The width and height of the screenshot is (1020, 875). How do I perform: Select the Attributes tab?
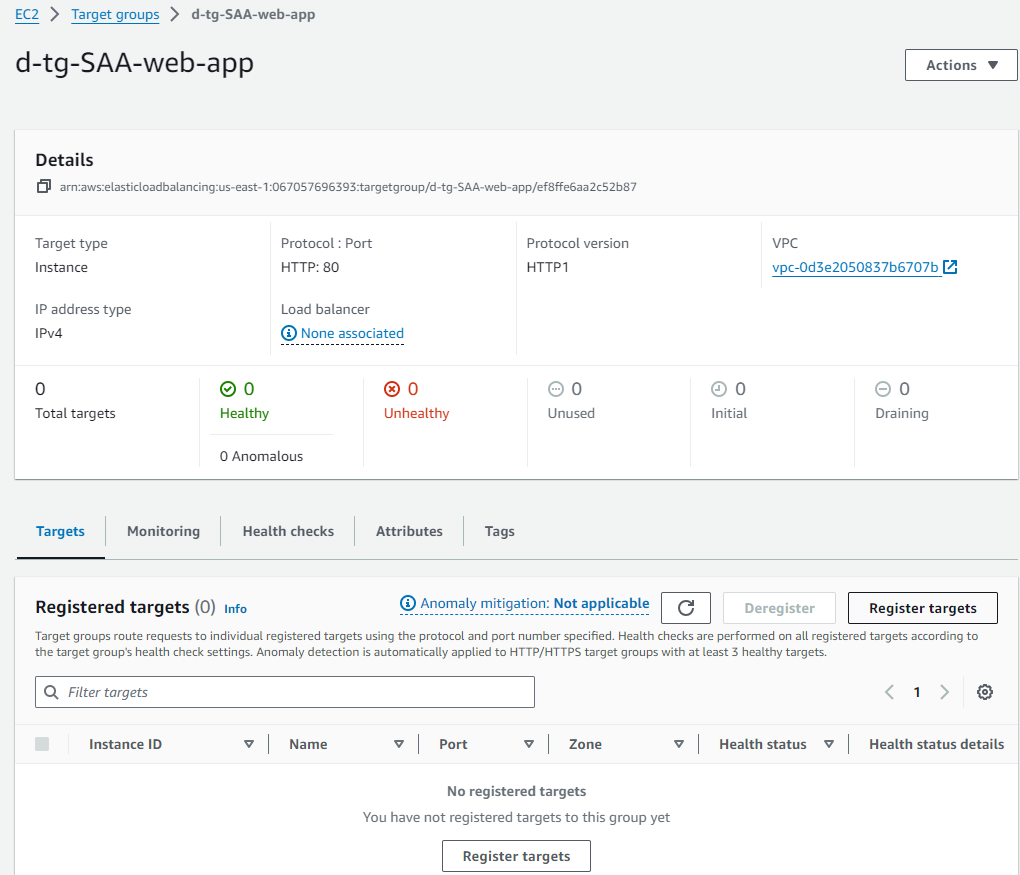[x=409, y=531]
